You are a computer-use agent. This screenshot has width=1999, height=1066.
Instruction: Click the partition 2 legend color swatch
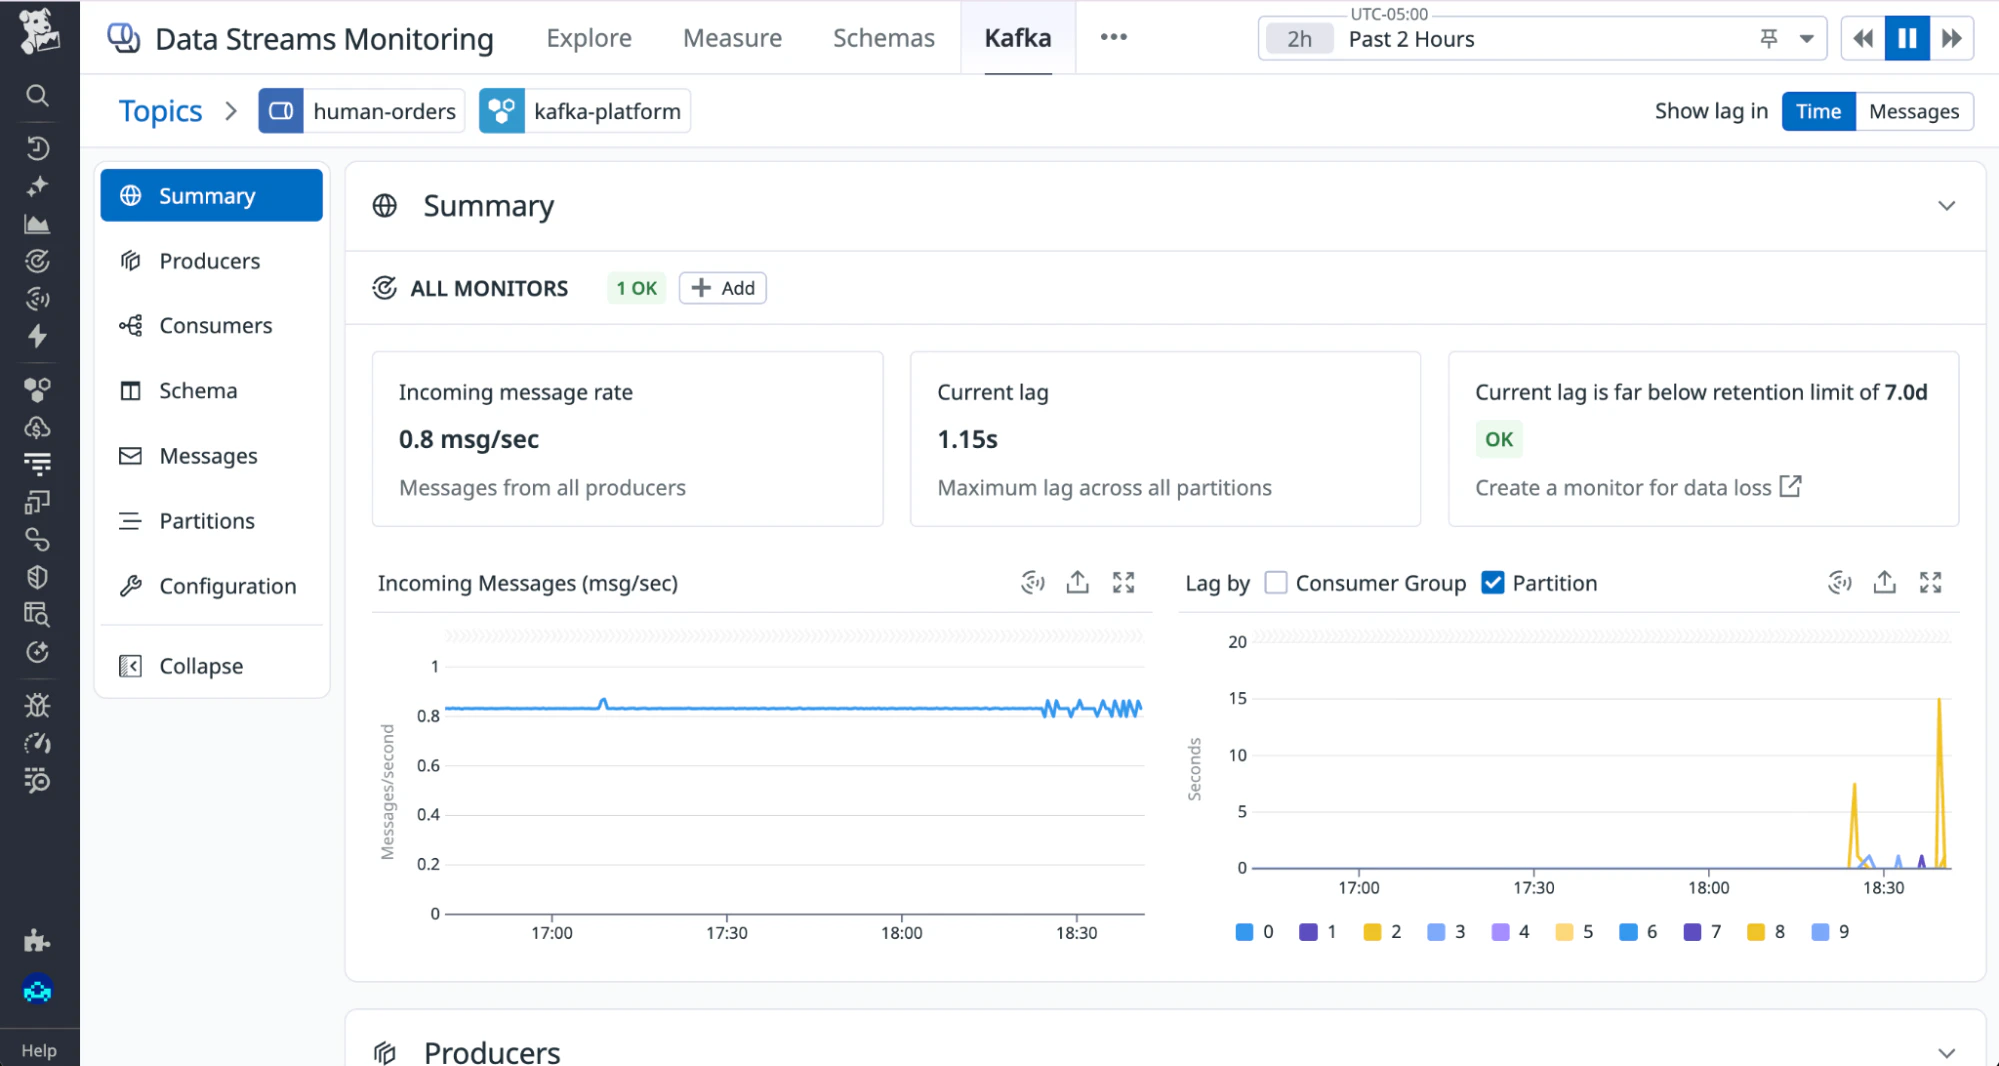pyautogui.click(x=1372, y=932)
